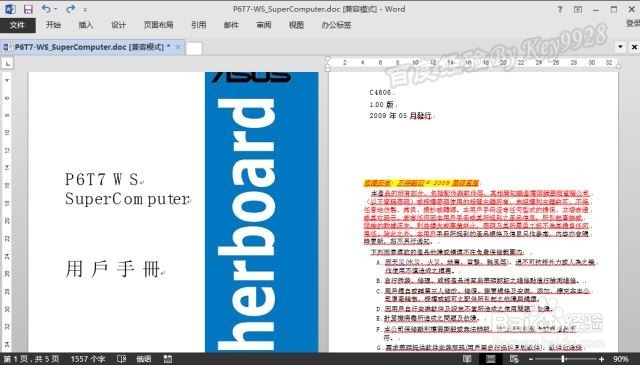The height and width of the screenshot is (365, 640).
Task: Click the right indent marker on horizontal ruler
Action: click(618, 66)
